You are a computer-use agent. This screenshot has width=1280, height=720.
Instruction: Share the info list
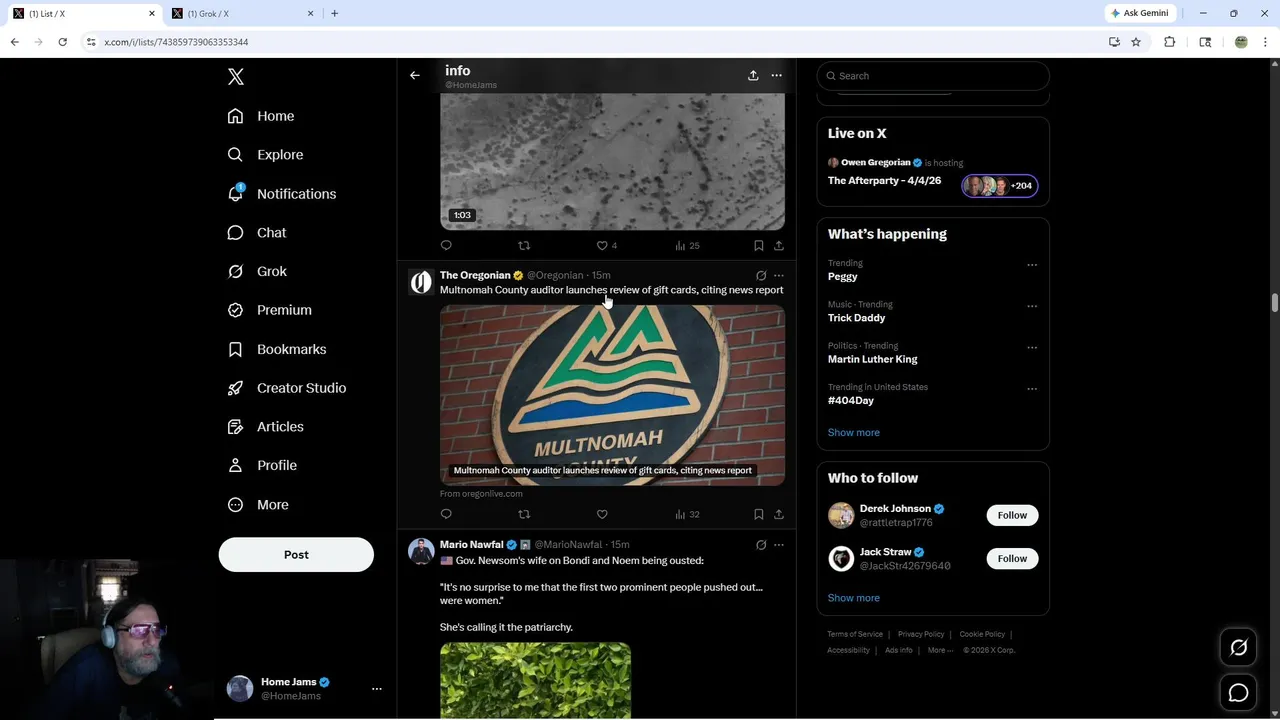tap(753, 75)
